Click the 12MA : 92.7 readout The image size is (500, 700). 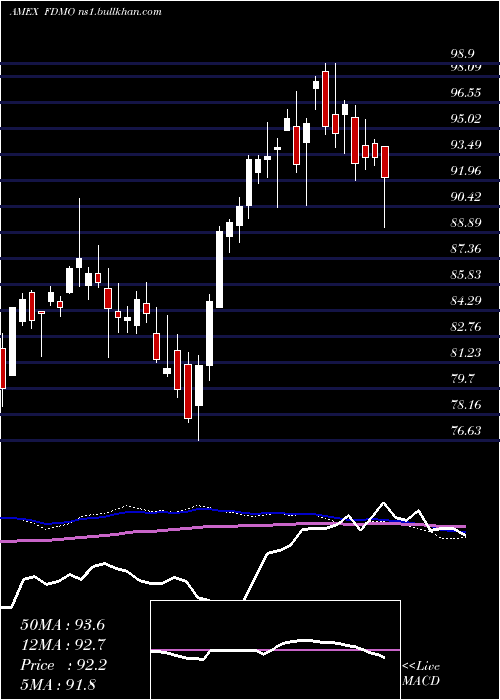(x=62, y=645)
